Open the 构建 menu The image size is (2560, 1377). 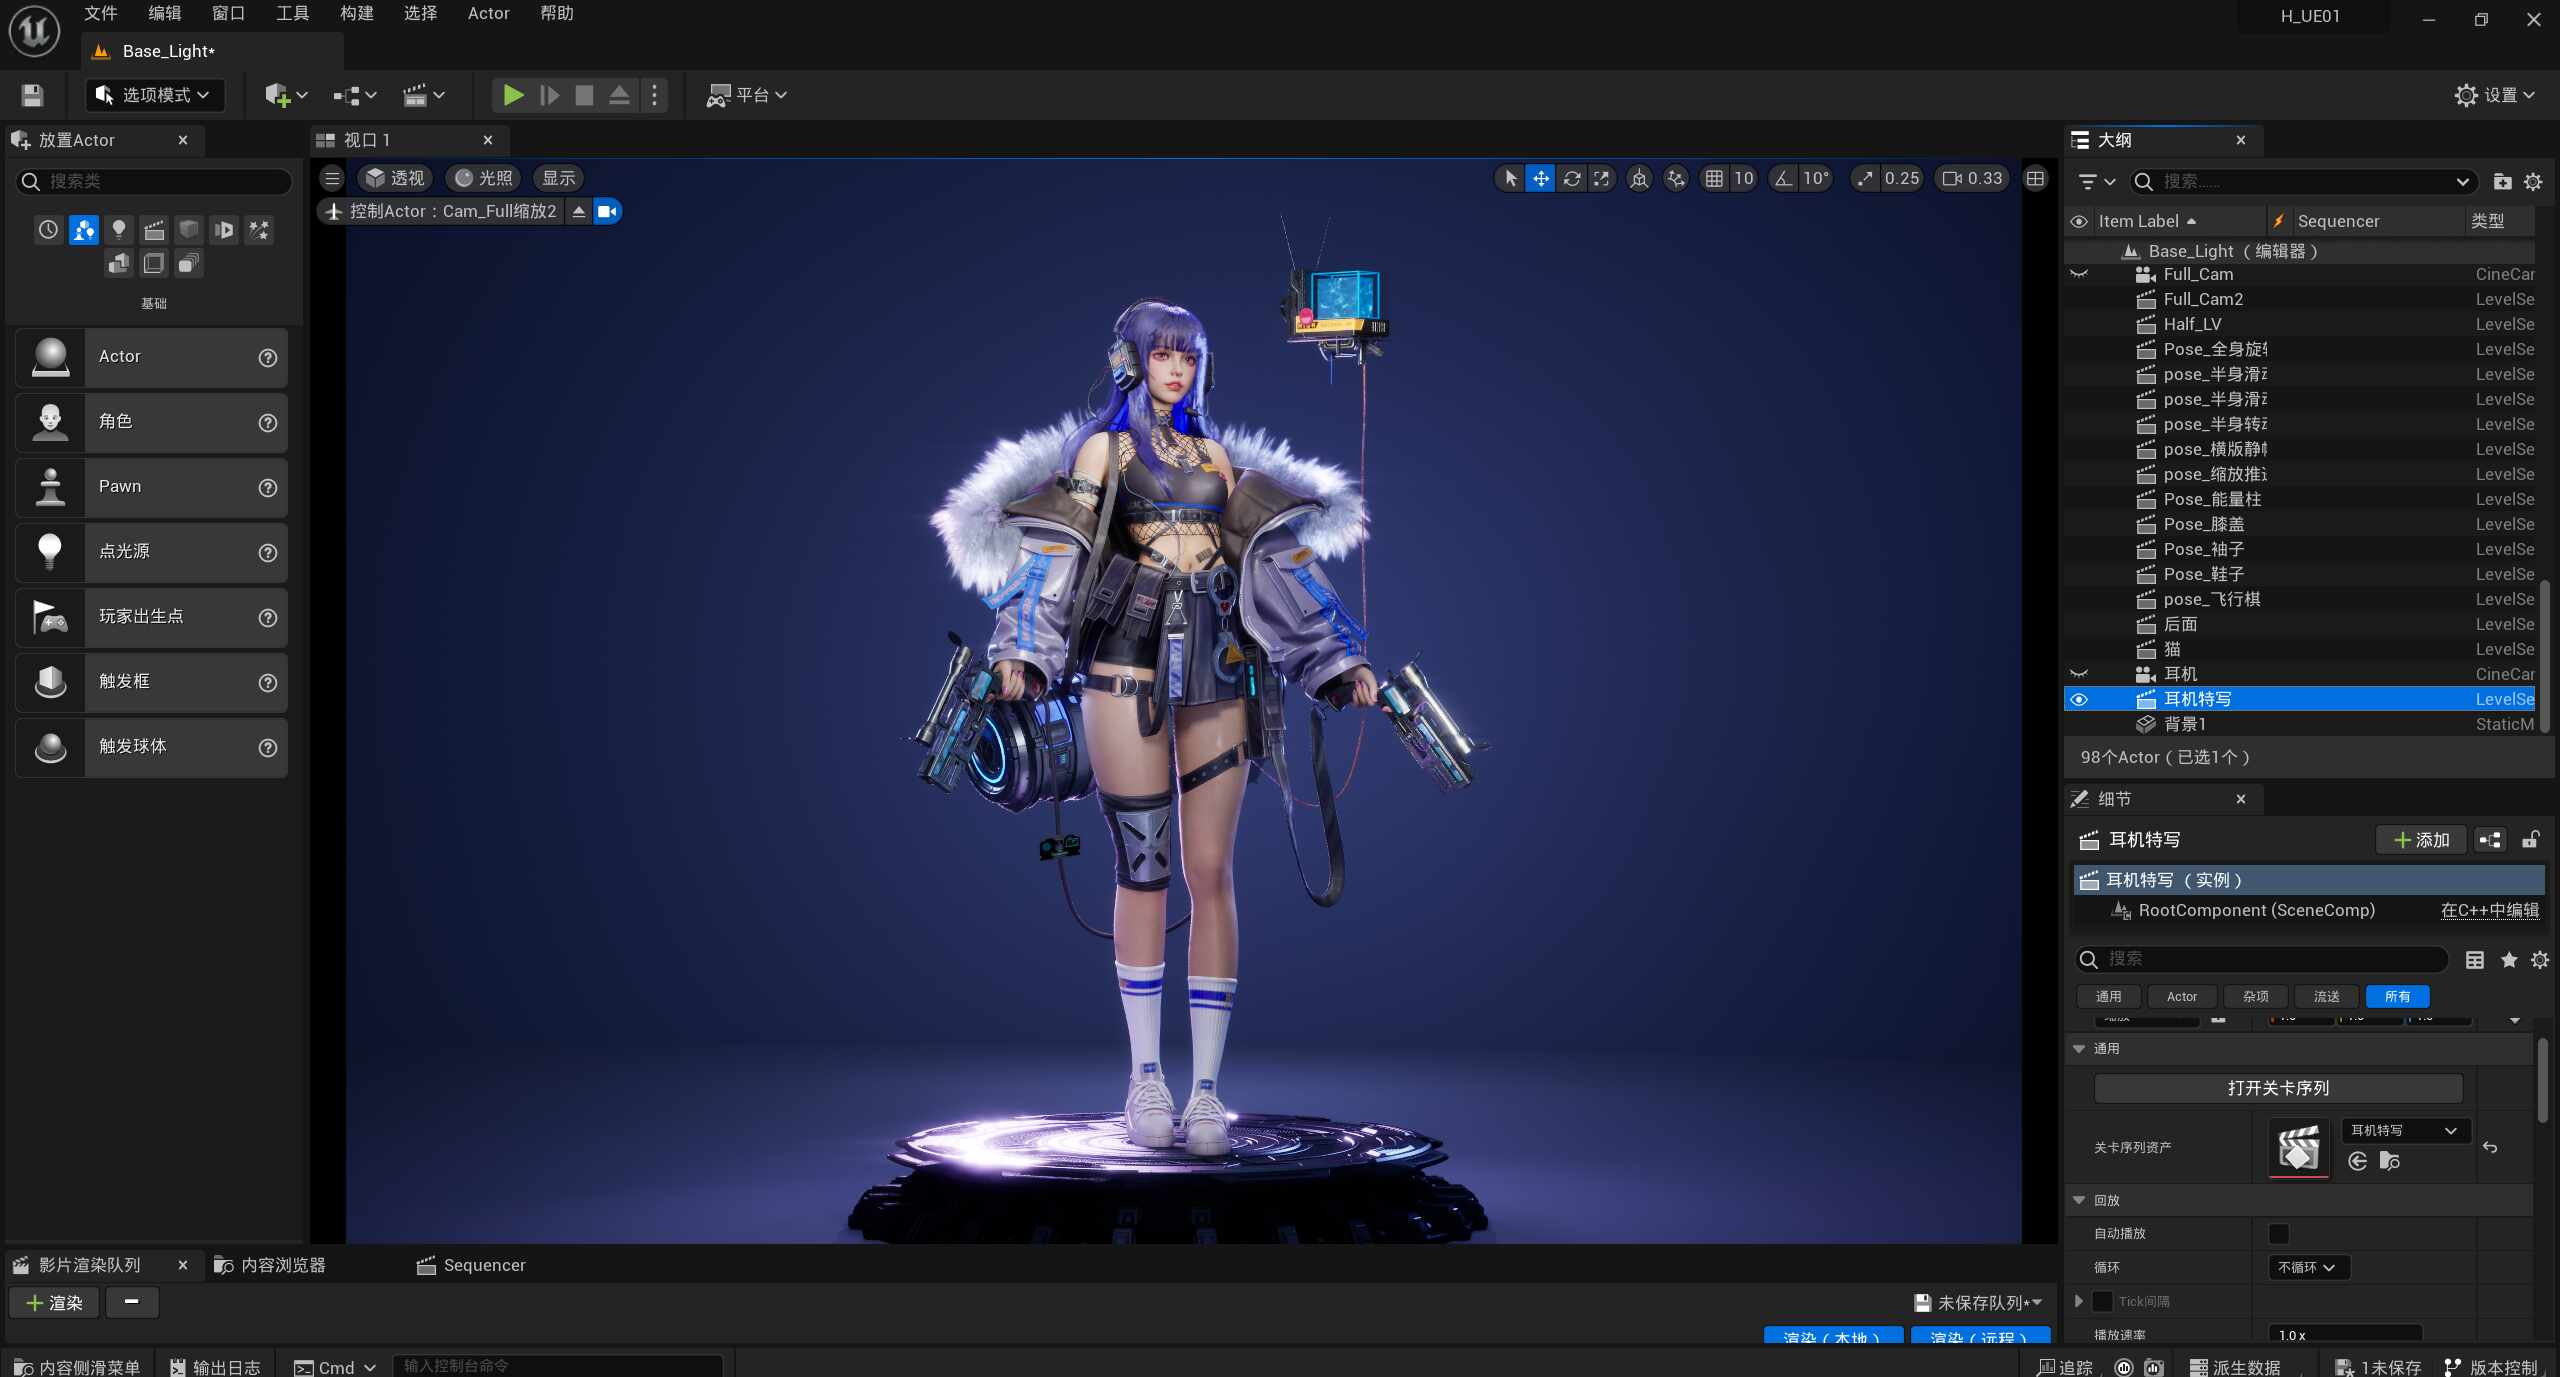357,13
